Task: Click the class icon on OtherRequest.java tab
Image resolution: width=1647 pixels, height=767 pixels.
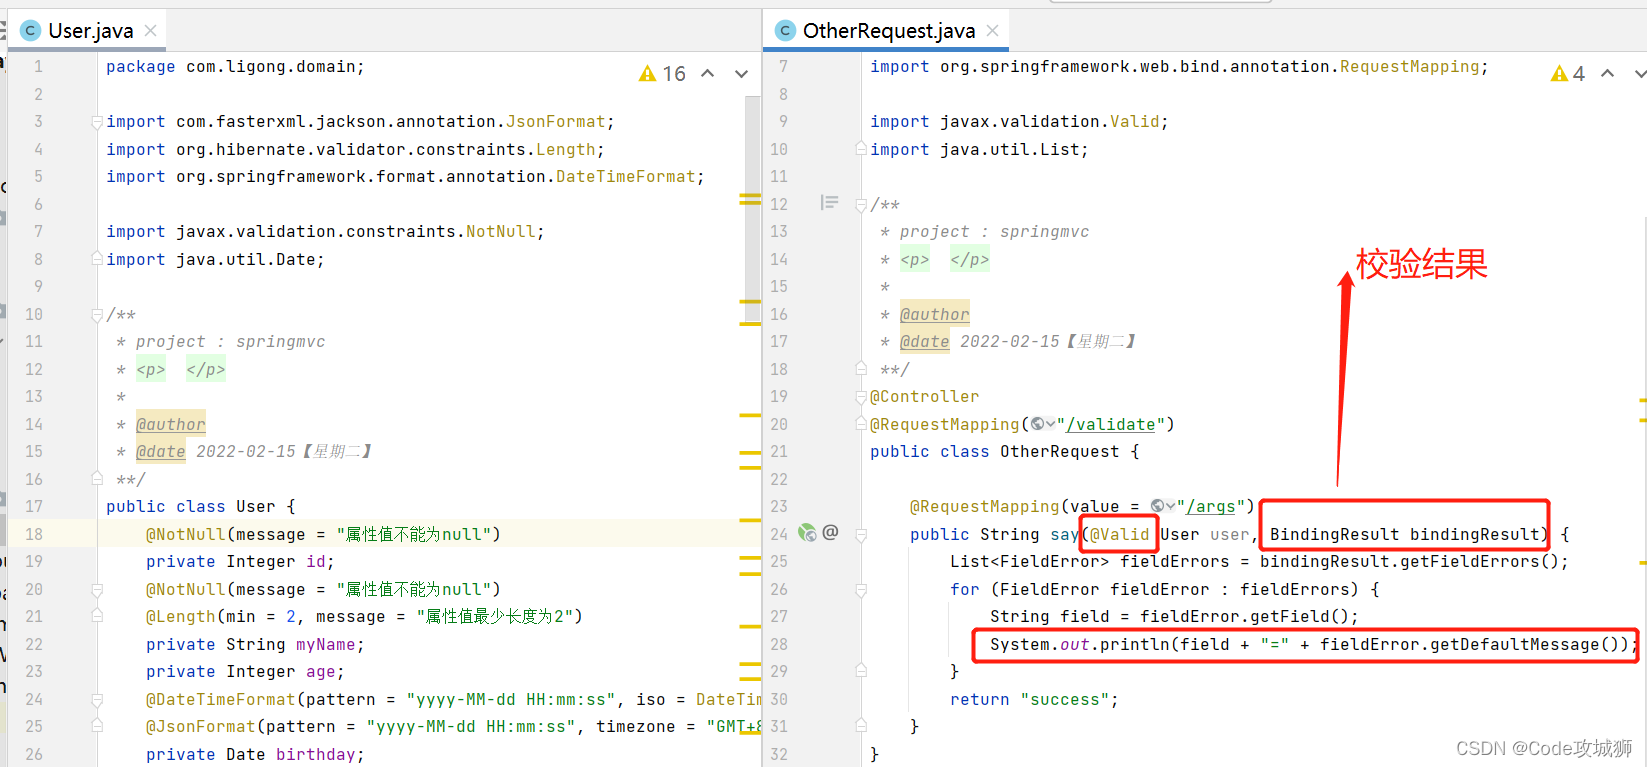Action: point(785,31)
